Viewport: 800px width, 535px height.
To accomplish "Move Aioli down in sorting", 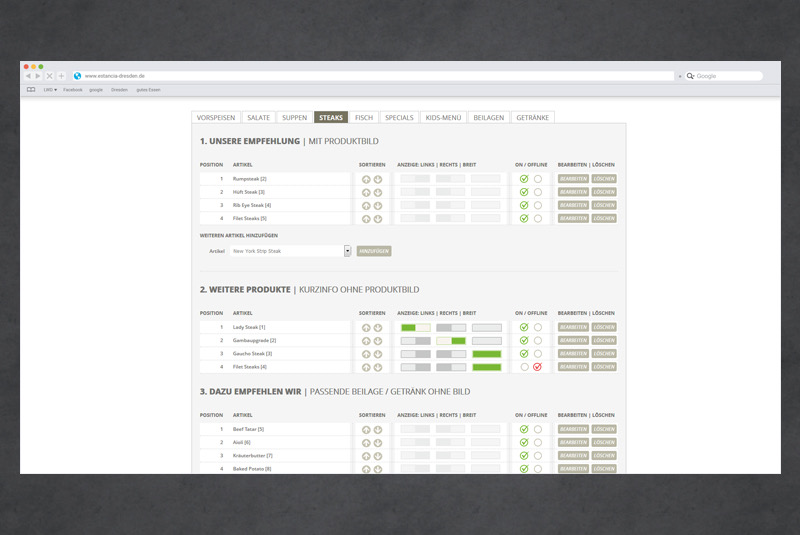I will pyautogui.click(x=378, y=443).
